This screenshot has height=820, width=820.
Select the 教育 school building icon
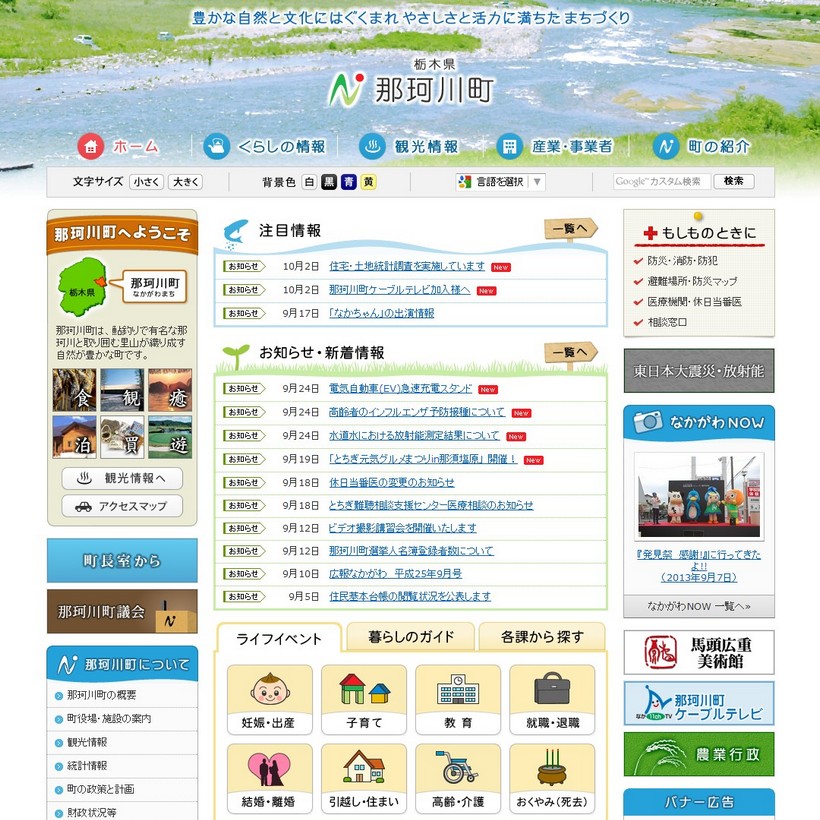coord(458,691)
